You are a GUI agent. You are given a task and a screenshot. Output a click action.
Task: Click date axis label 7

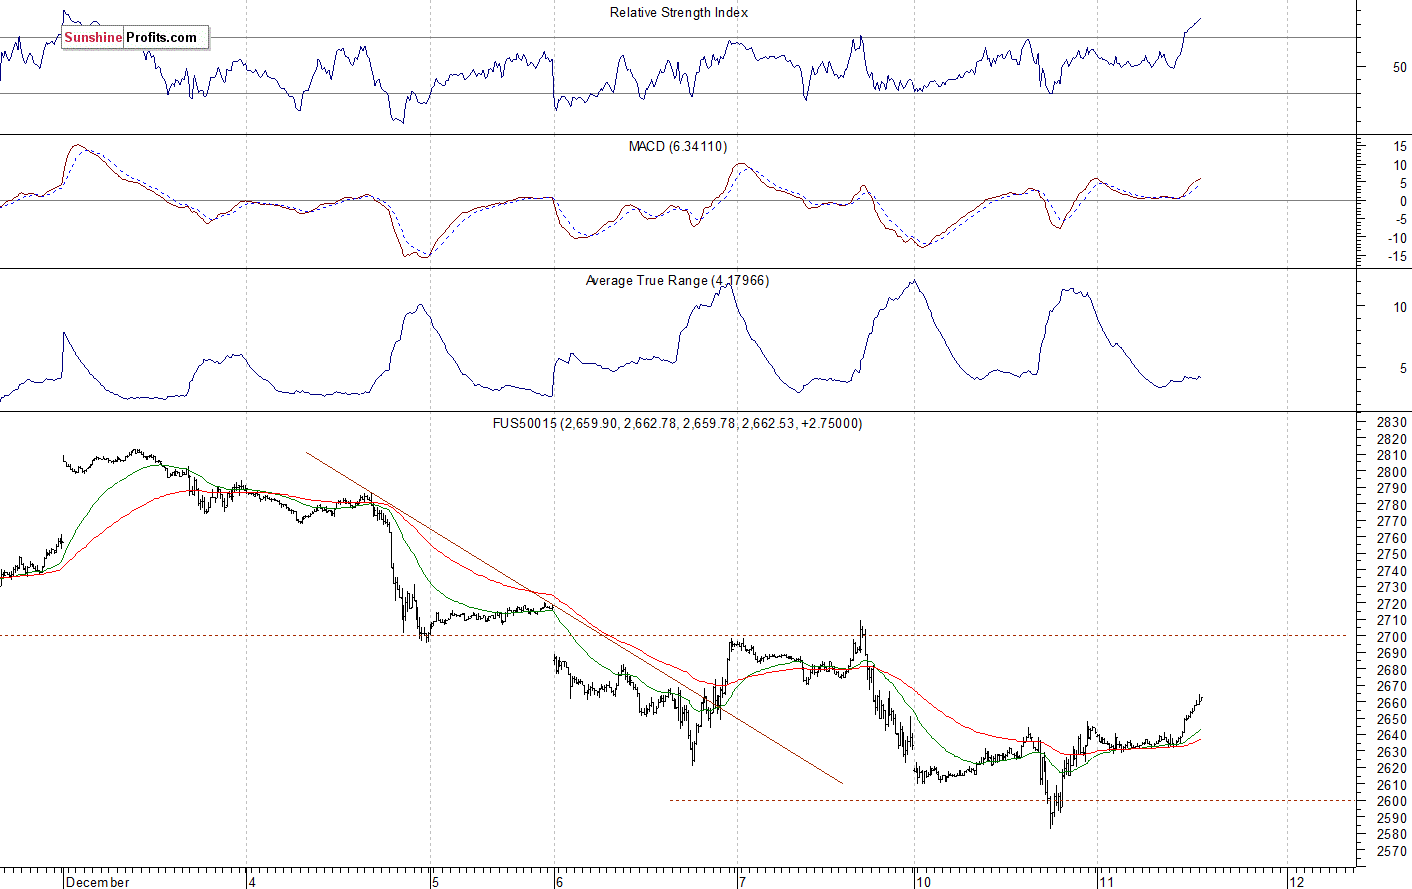tap(742, 882)
